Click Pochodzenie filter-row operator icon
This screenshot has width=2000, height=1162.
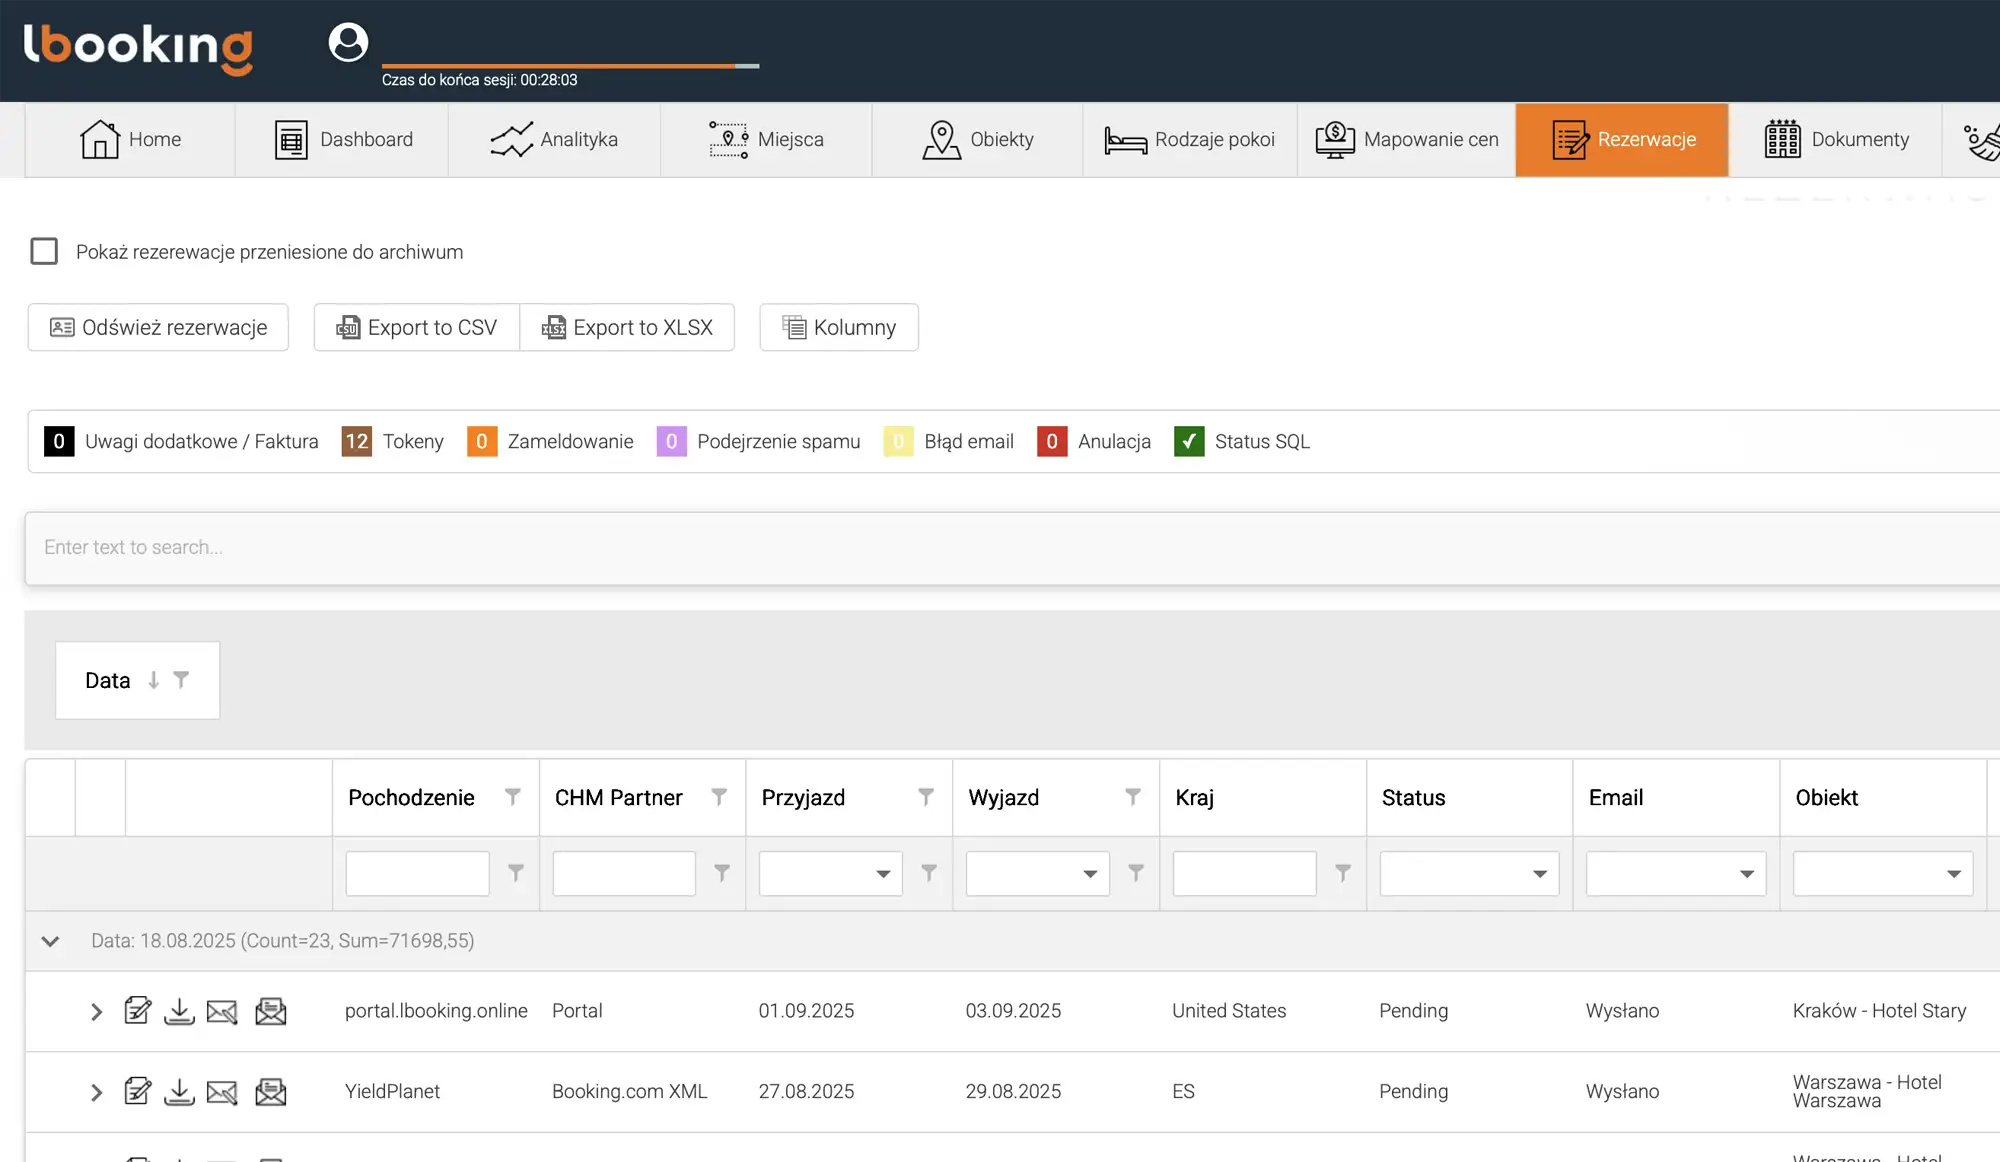pyautogui.click(x=516, y=873)
